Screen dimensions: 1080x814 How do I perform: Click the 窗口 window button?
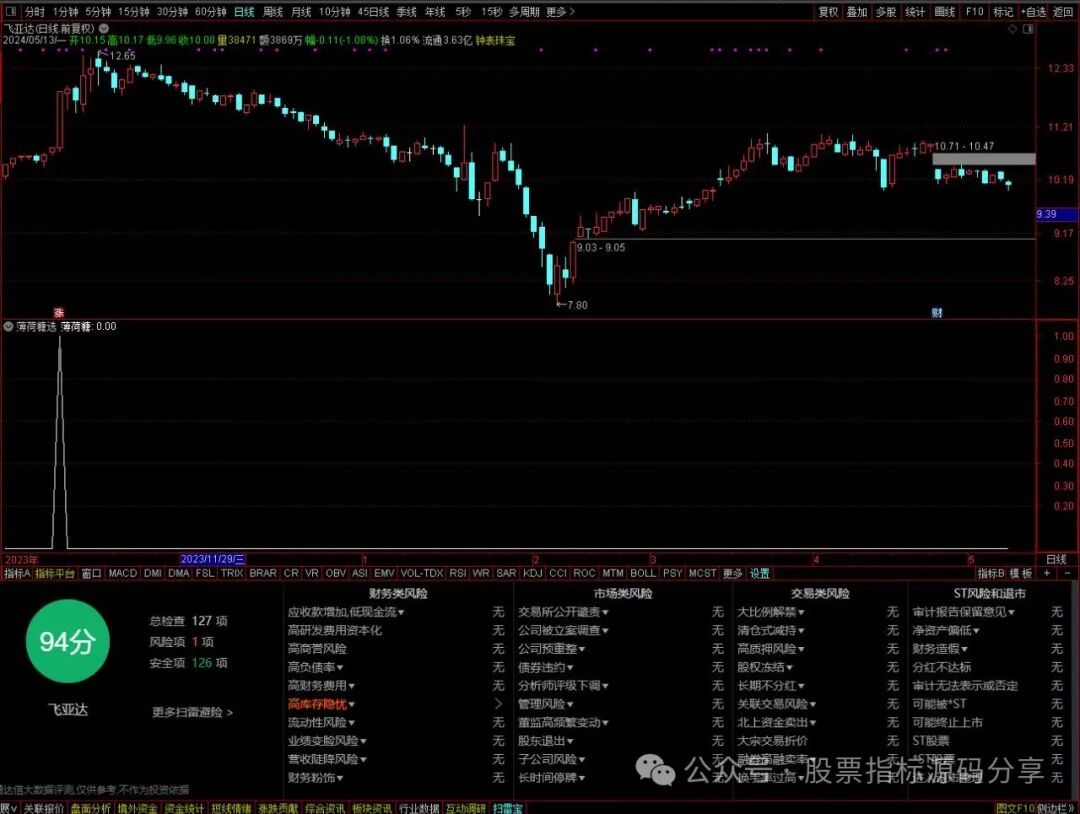92,573
